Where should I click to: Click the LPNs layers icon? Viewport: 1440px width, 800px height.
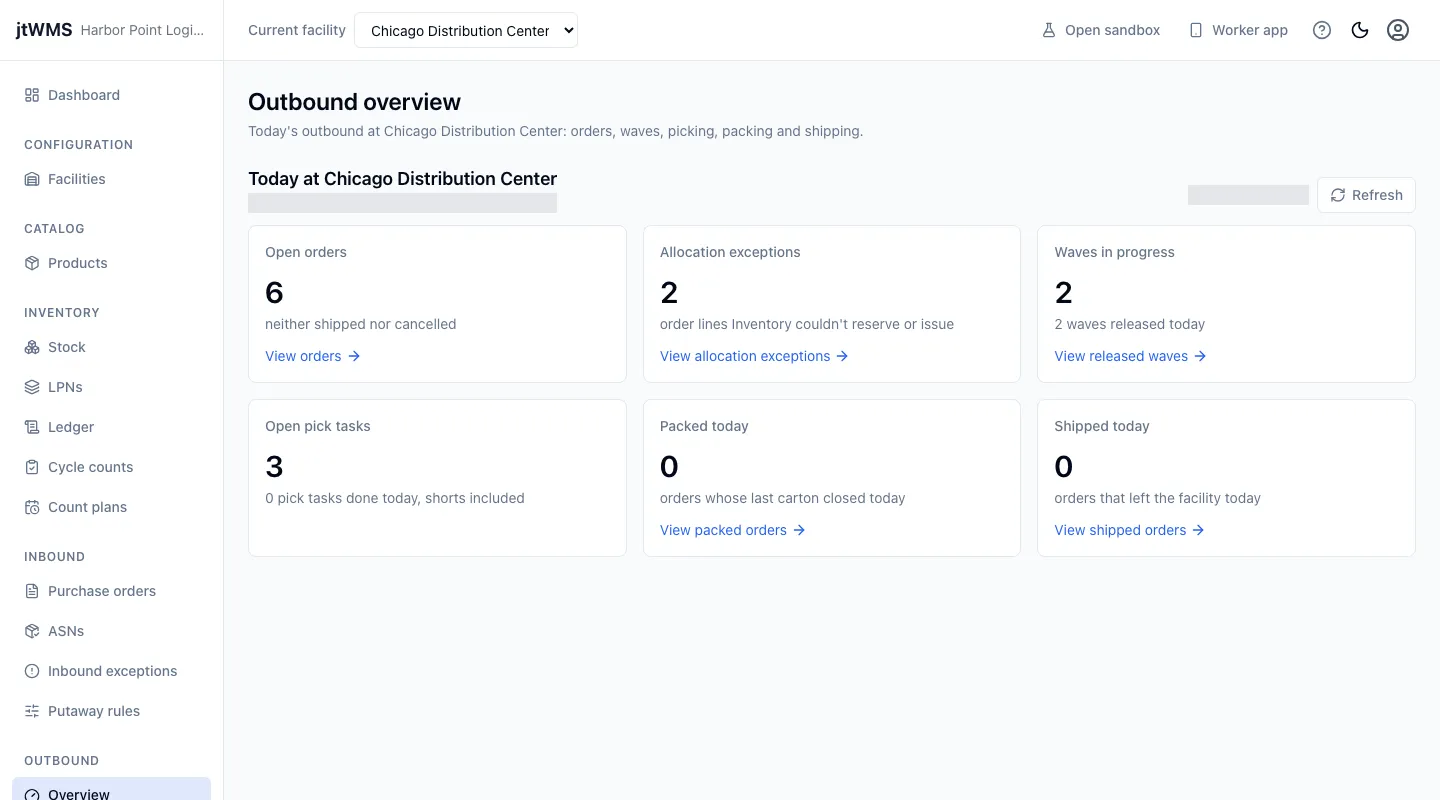point(32,387)
